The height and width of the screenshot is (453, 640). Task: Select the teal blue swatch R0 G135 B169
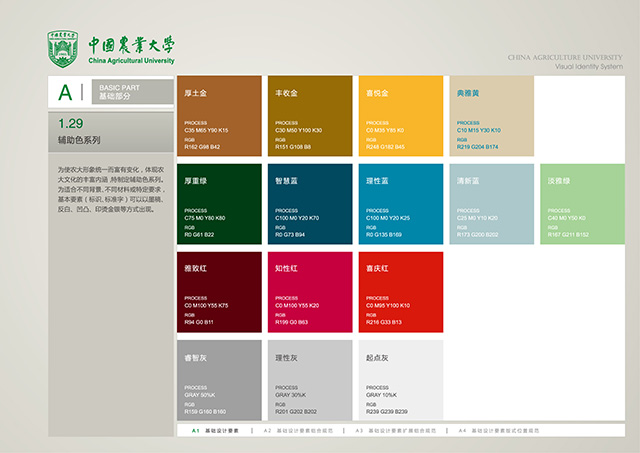click(400, 203)
